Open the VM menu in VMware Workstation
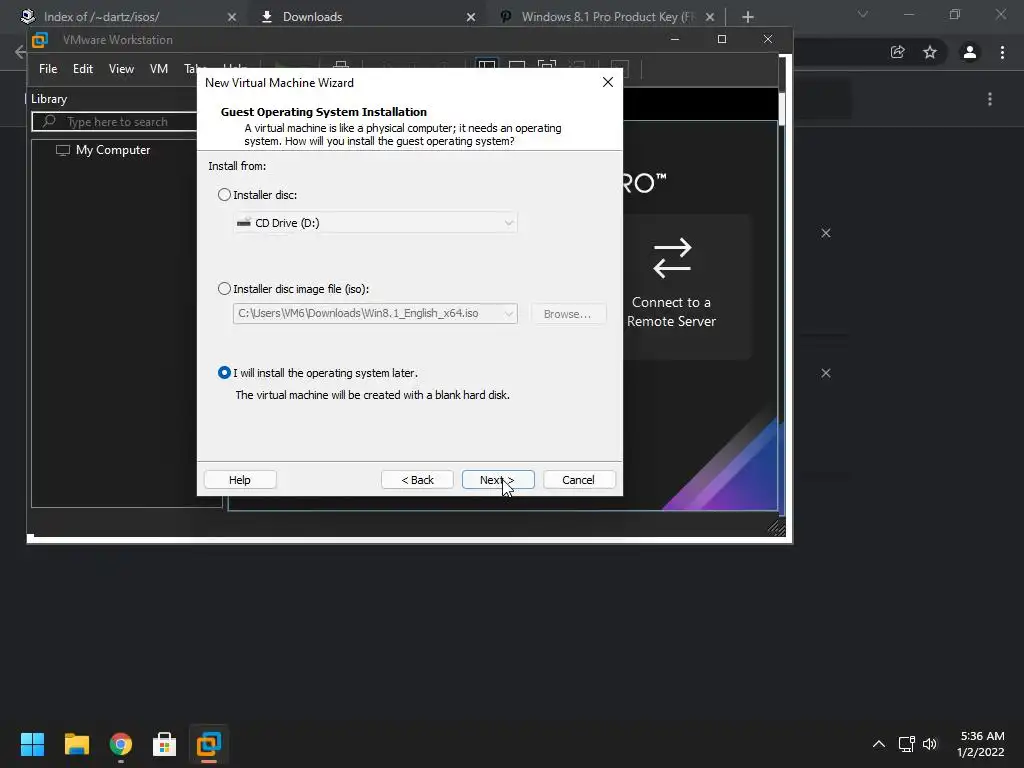This screenshot has height=768, width=1024. [x=159, y=69]
